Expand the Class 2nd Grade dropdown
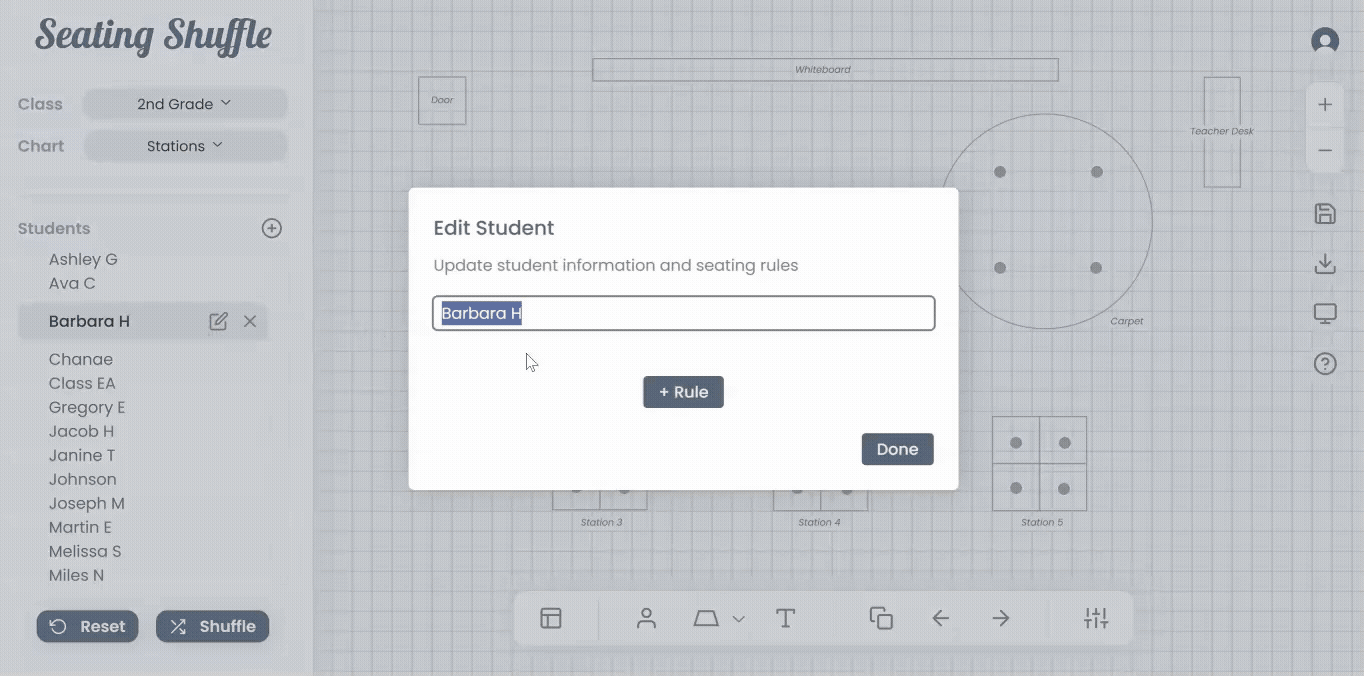The width and height of the screenshot is (1364, 676). (185, 104)
